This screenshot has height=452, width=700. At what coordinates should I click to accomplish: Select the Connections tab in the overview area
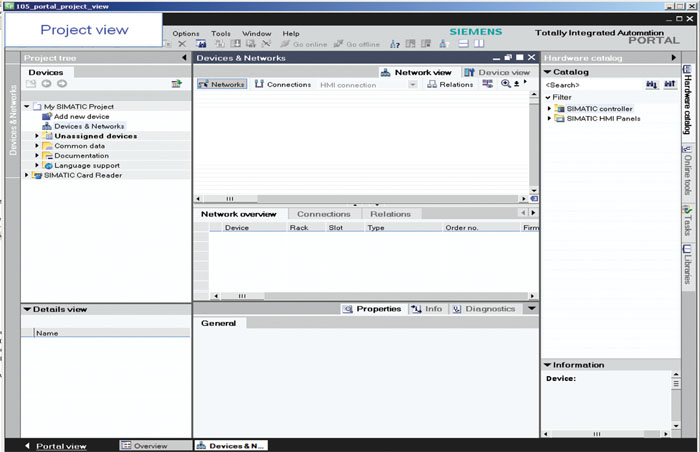(324, 214)
